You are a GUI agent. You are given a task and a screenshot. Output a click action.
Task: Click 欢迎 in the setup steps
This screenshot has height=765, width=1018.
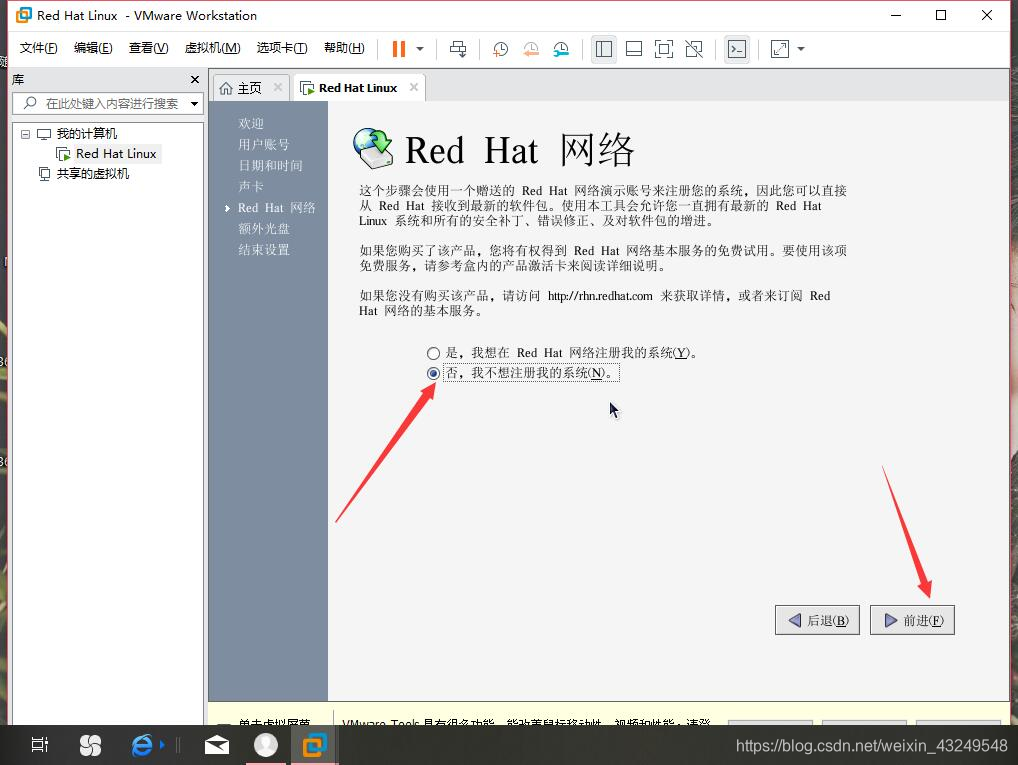(x=251, y=123)
